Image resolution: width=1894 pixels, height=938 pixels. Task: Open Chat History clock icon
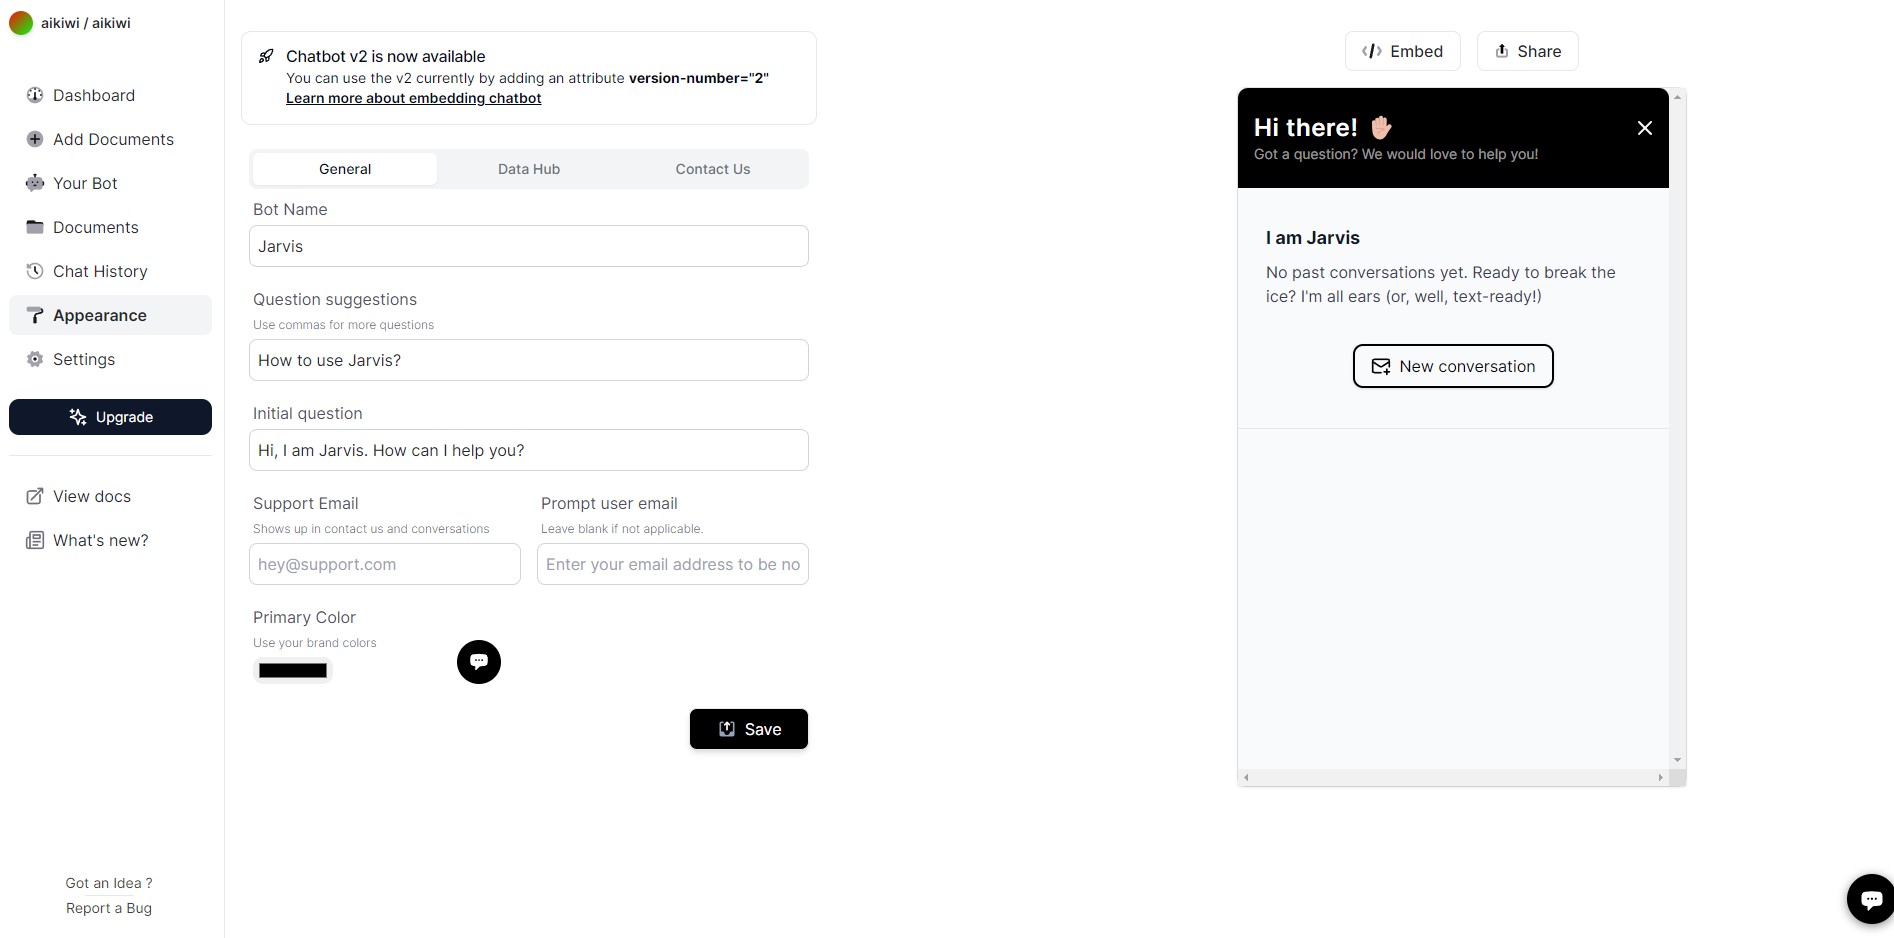(x=35, y=271)
